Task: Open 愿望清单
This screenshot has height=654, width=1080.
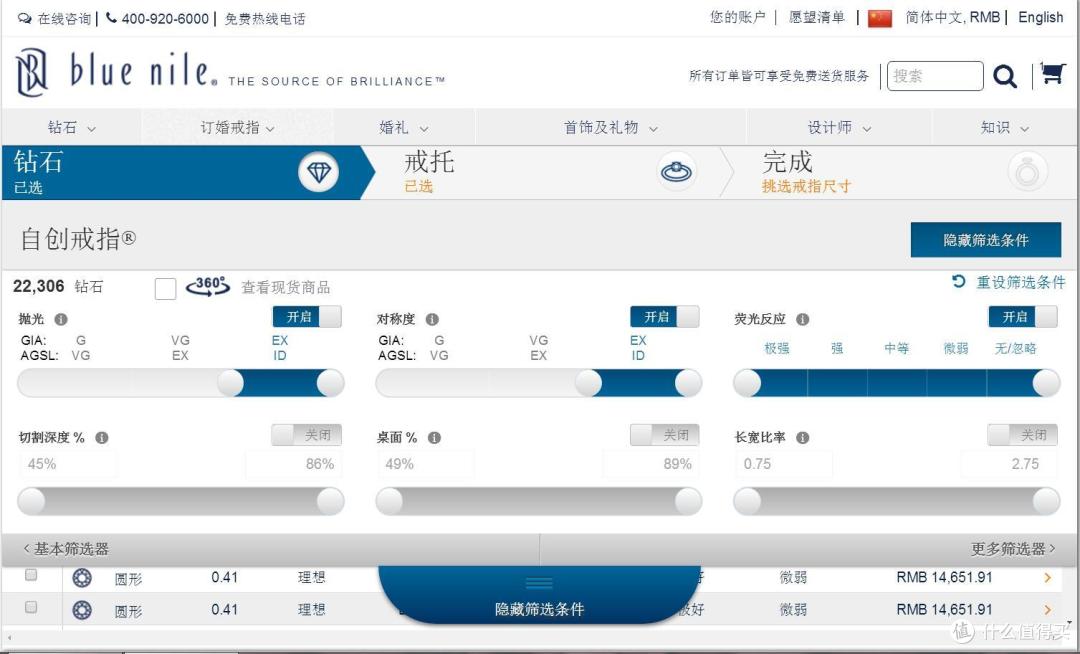Action: (x=816, y=17)
